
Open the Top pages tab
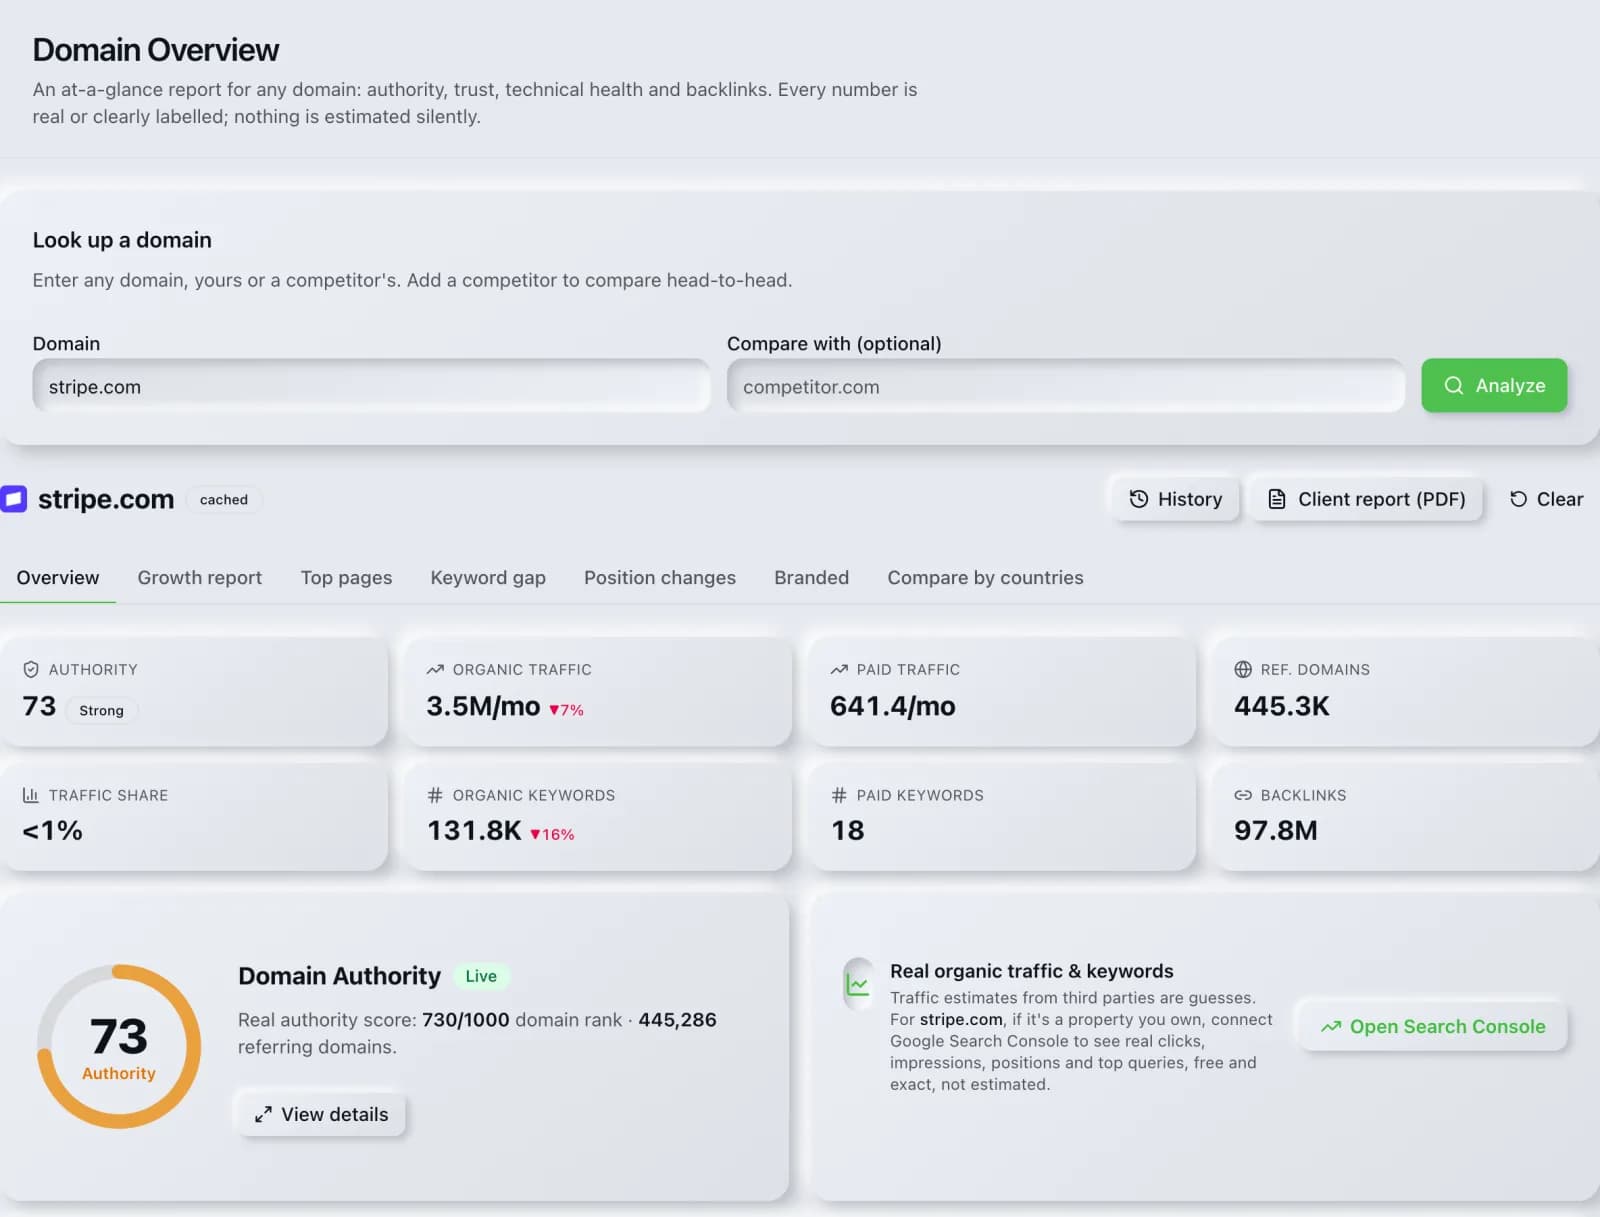346,578
